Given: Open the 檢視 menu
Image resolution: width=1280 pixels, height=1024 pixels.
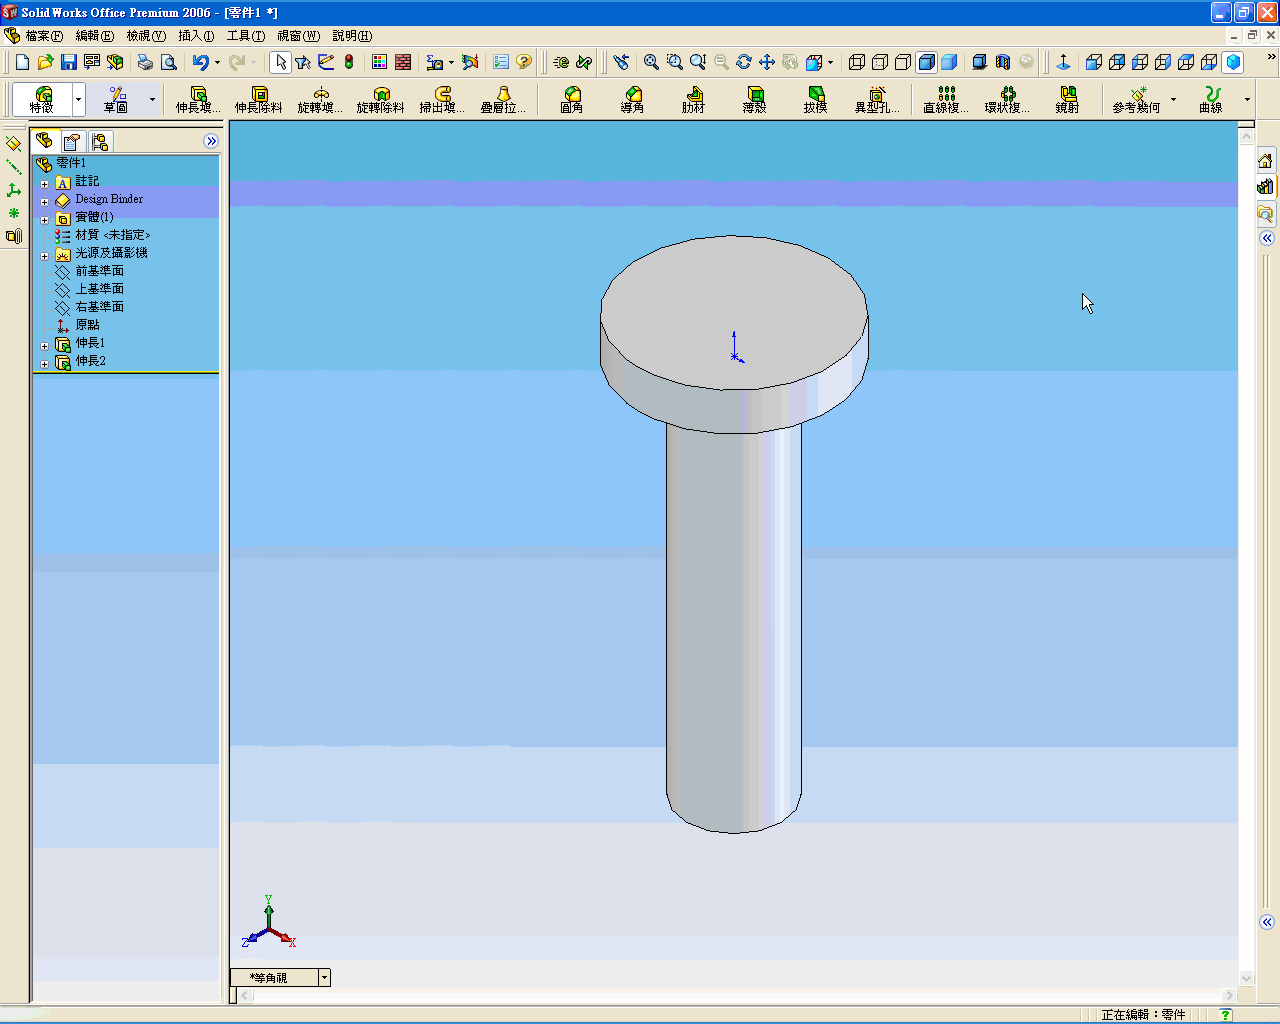Looking at the screenshot, I should pyautogui.click(x=146, y=36).
